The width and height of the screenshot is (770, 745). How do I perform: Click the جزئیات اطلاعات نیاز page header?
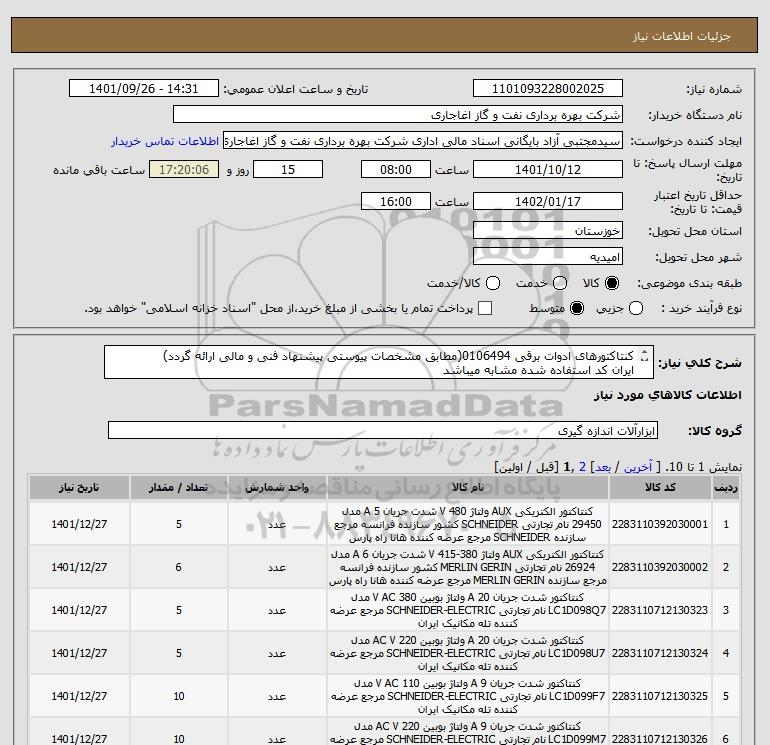(682, 36)
